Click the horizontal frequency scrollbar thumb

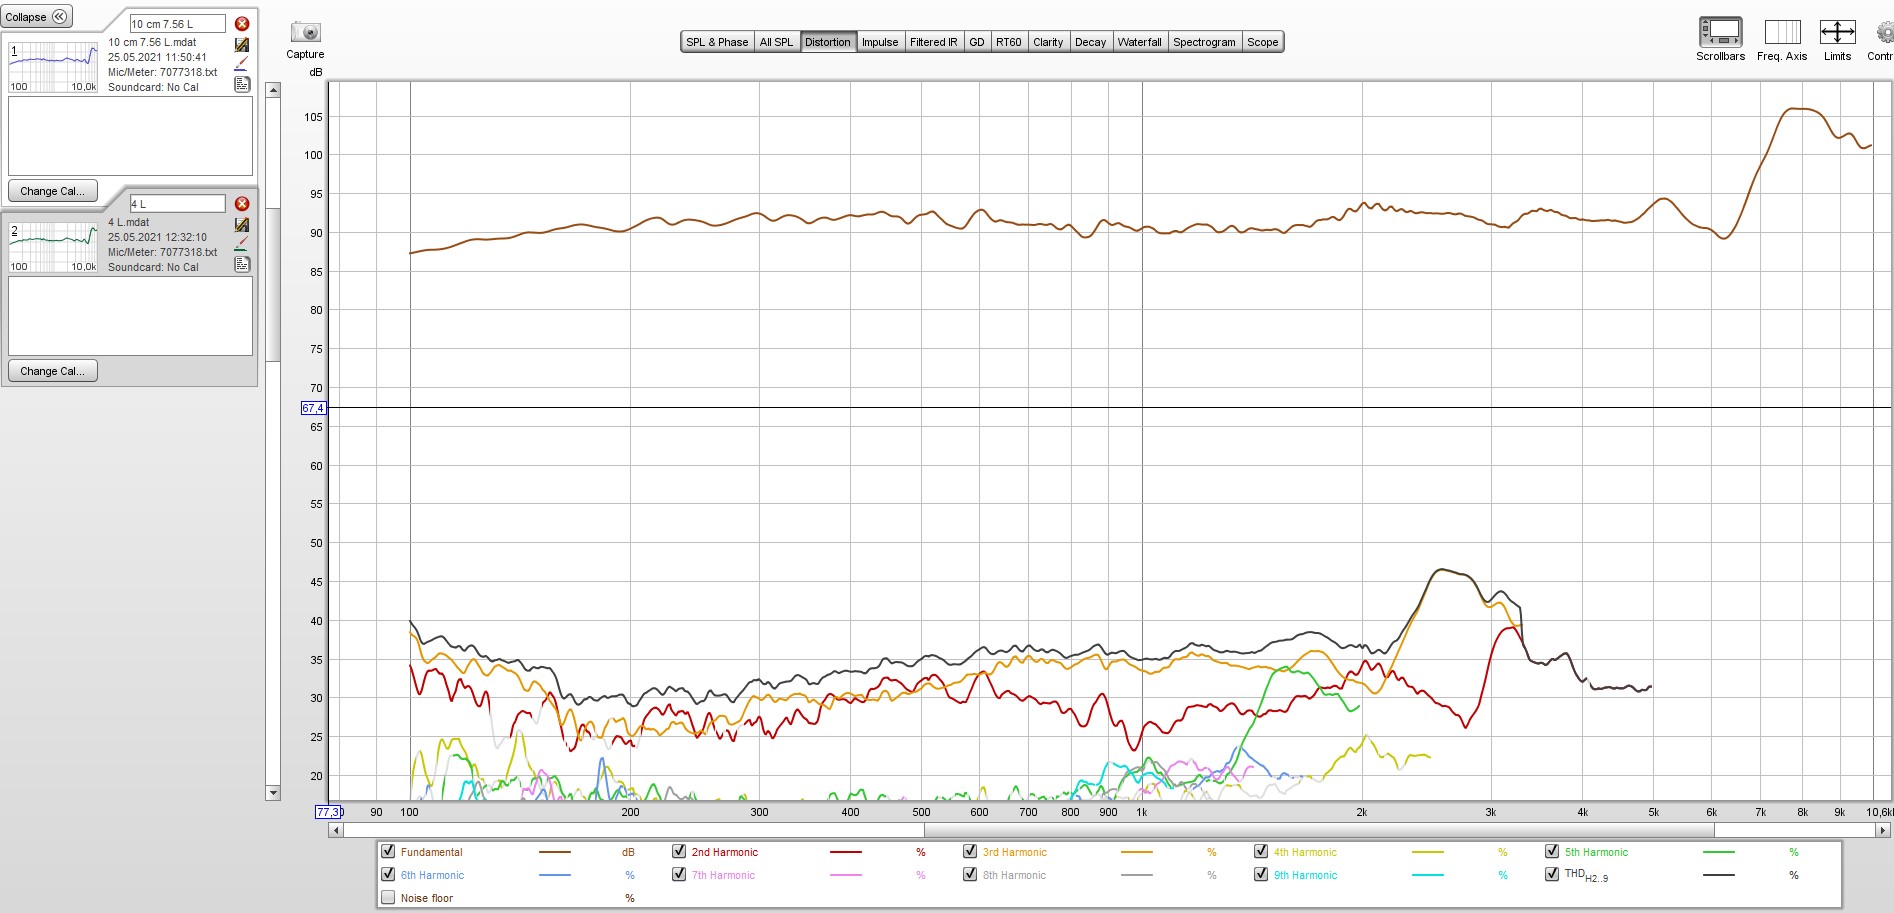(x=1319, y=830)
